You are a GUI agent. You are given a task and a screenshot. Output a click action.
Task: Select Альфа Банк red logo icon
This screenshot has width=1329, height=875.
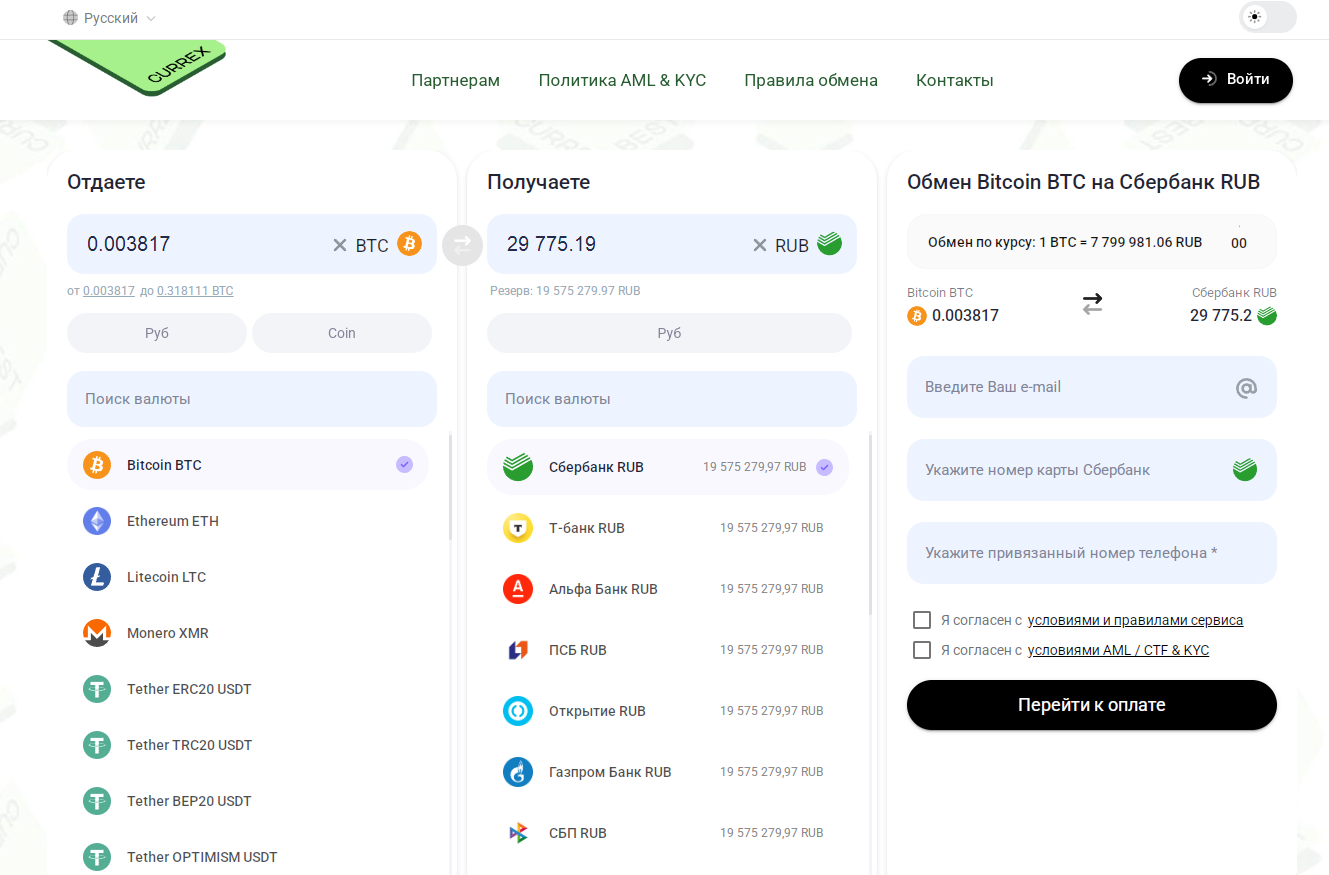pyautogui.click(x=518, y=589)
